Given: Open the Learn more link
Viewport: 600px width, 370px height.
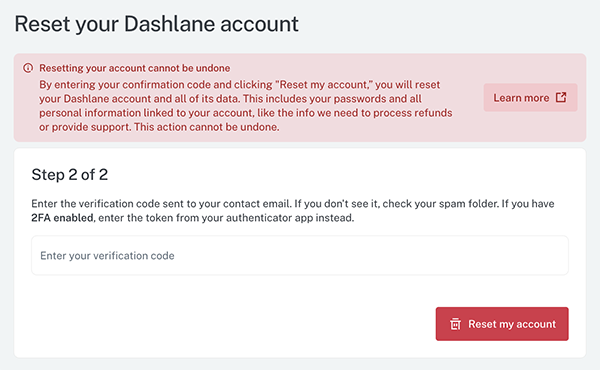Looking at the screenshot, I should point(530,98).
